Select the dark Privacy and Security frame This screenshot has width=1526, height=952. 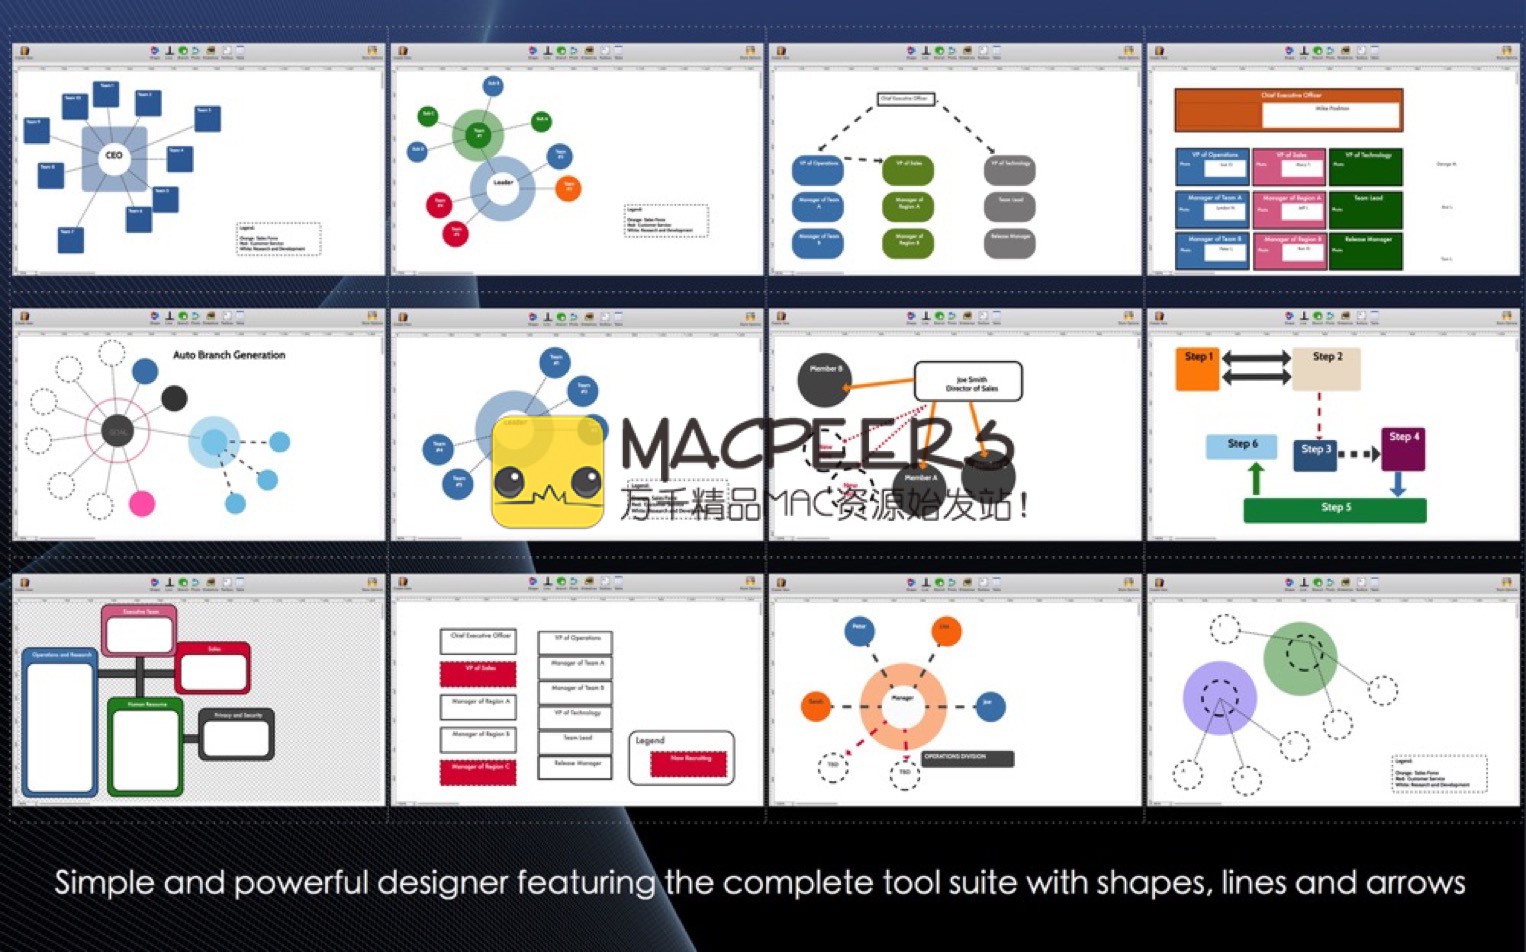coord(236,735)
